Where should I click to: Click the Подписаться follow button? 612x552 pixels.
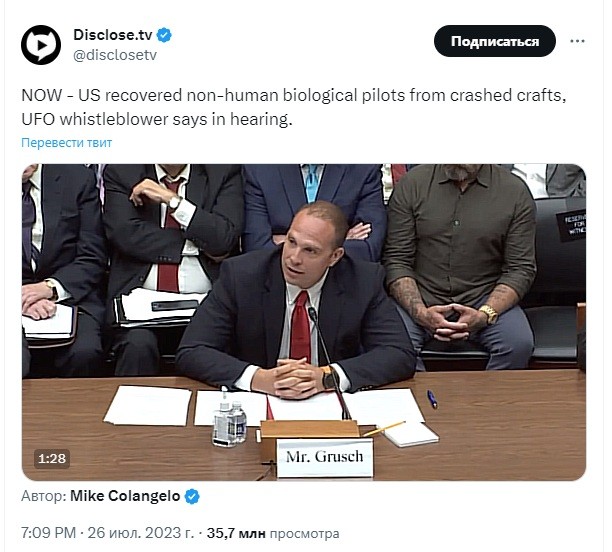[x=495, y=41]
